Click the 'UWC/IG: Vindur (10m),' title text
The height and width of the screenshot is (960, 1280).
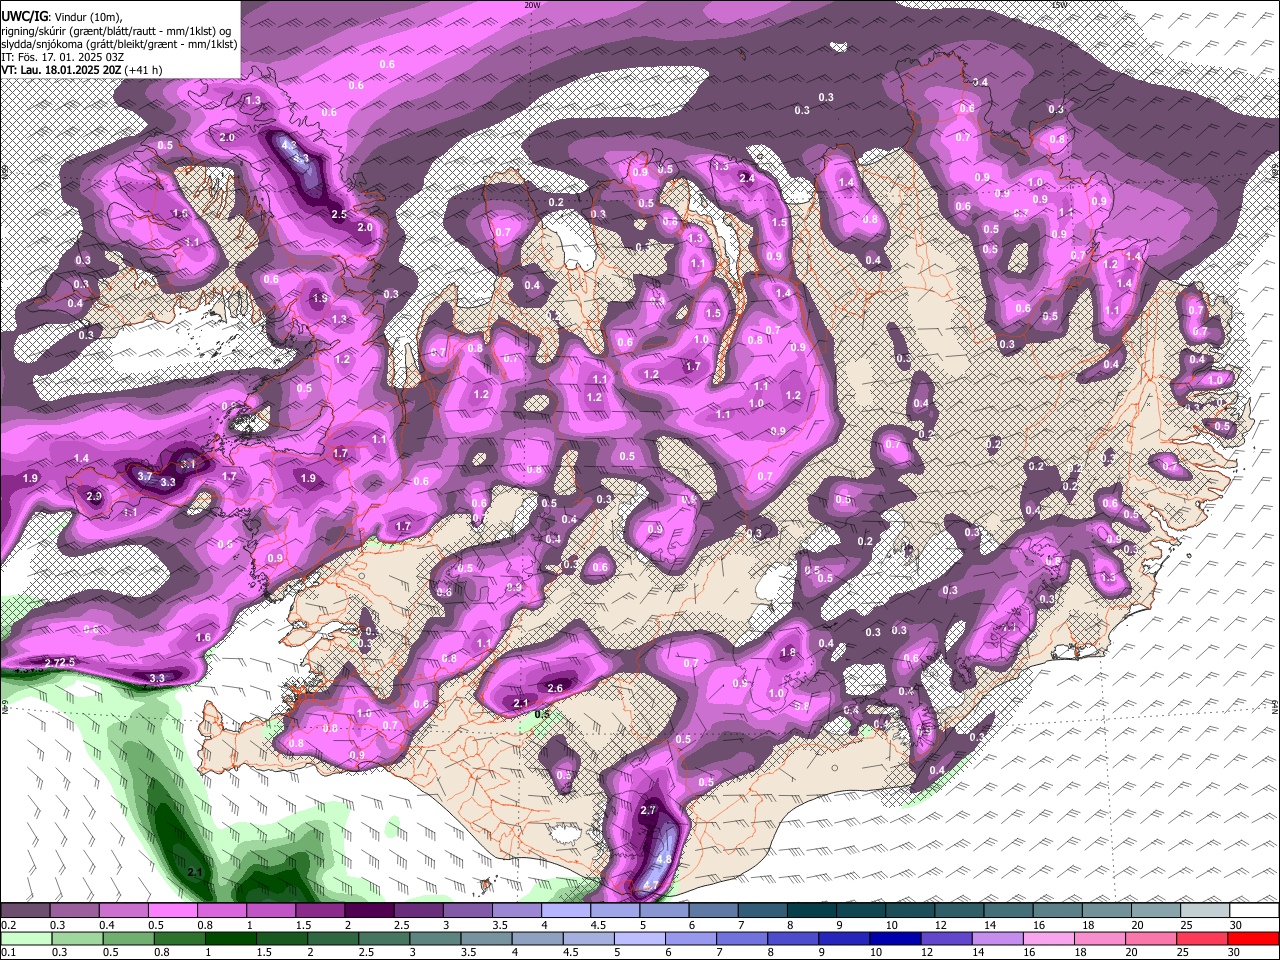click(62, 17)
